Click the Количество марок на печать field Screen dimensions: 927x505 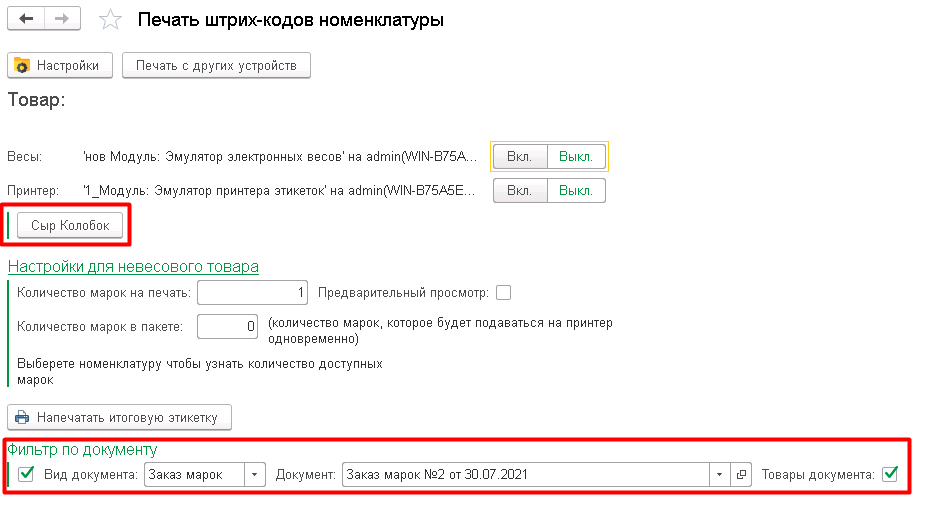pos(252,293)
